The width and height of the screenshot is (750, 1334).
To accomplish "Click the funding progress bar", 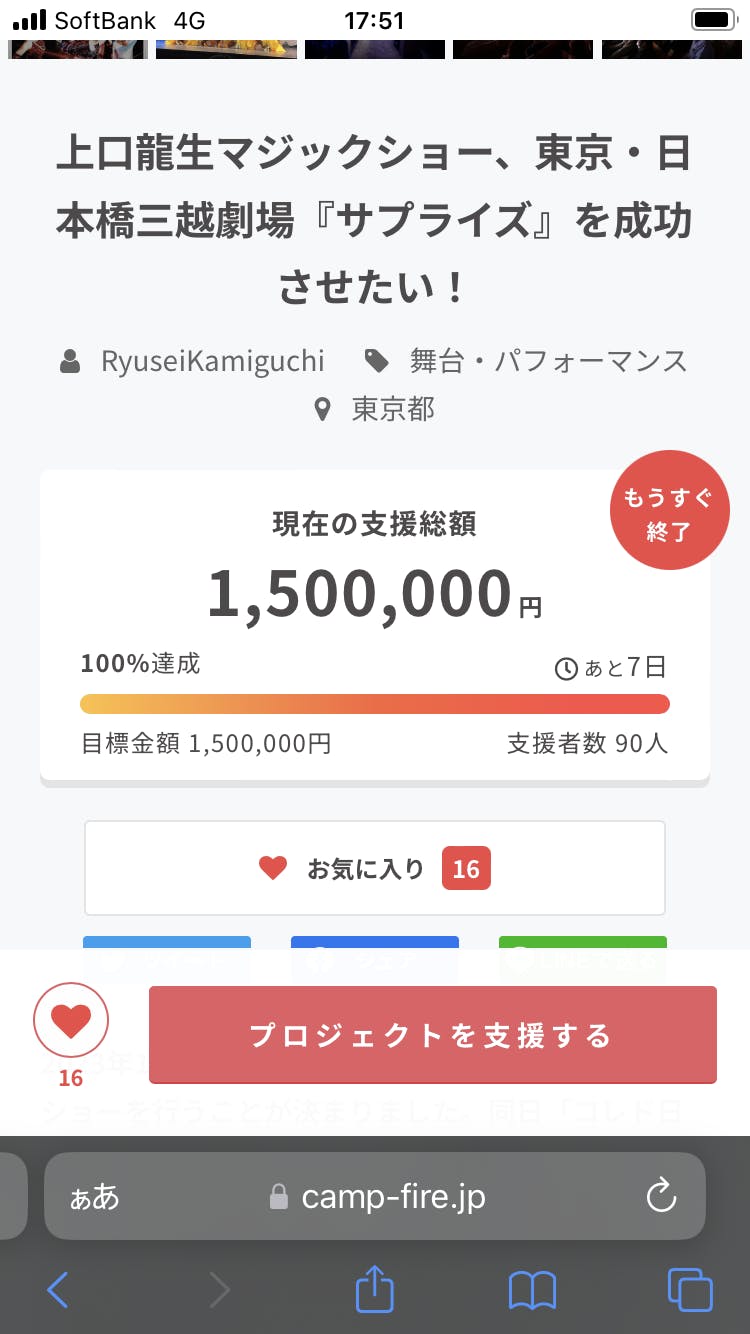I will pos(375,704).
